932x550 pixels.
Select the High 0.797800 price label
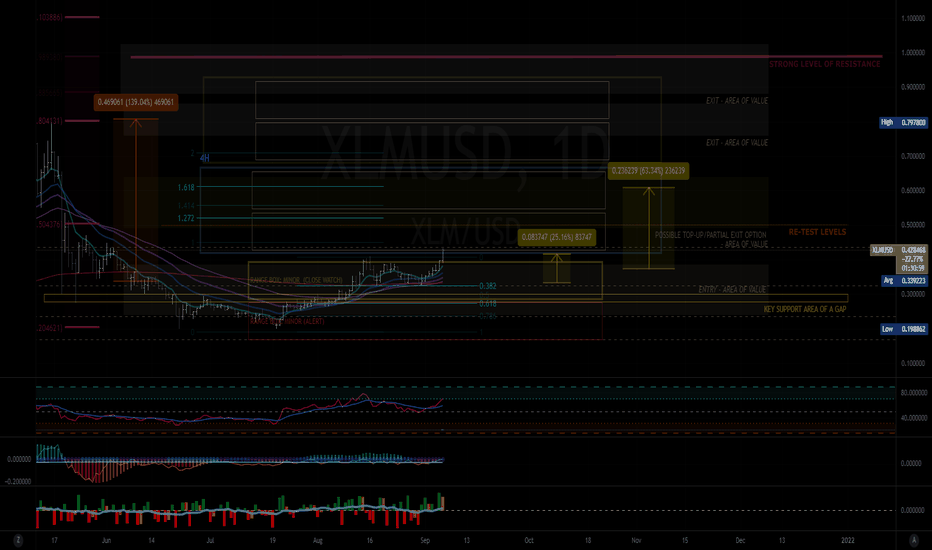(x=903, y=122)
